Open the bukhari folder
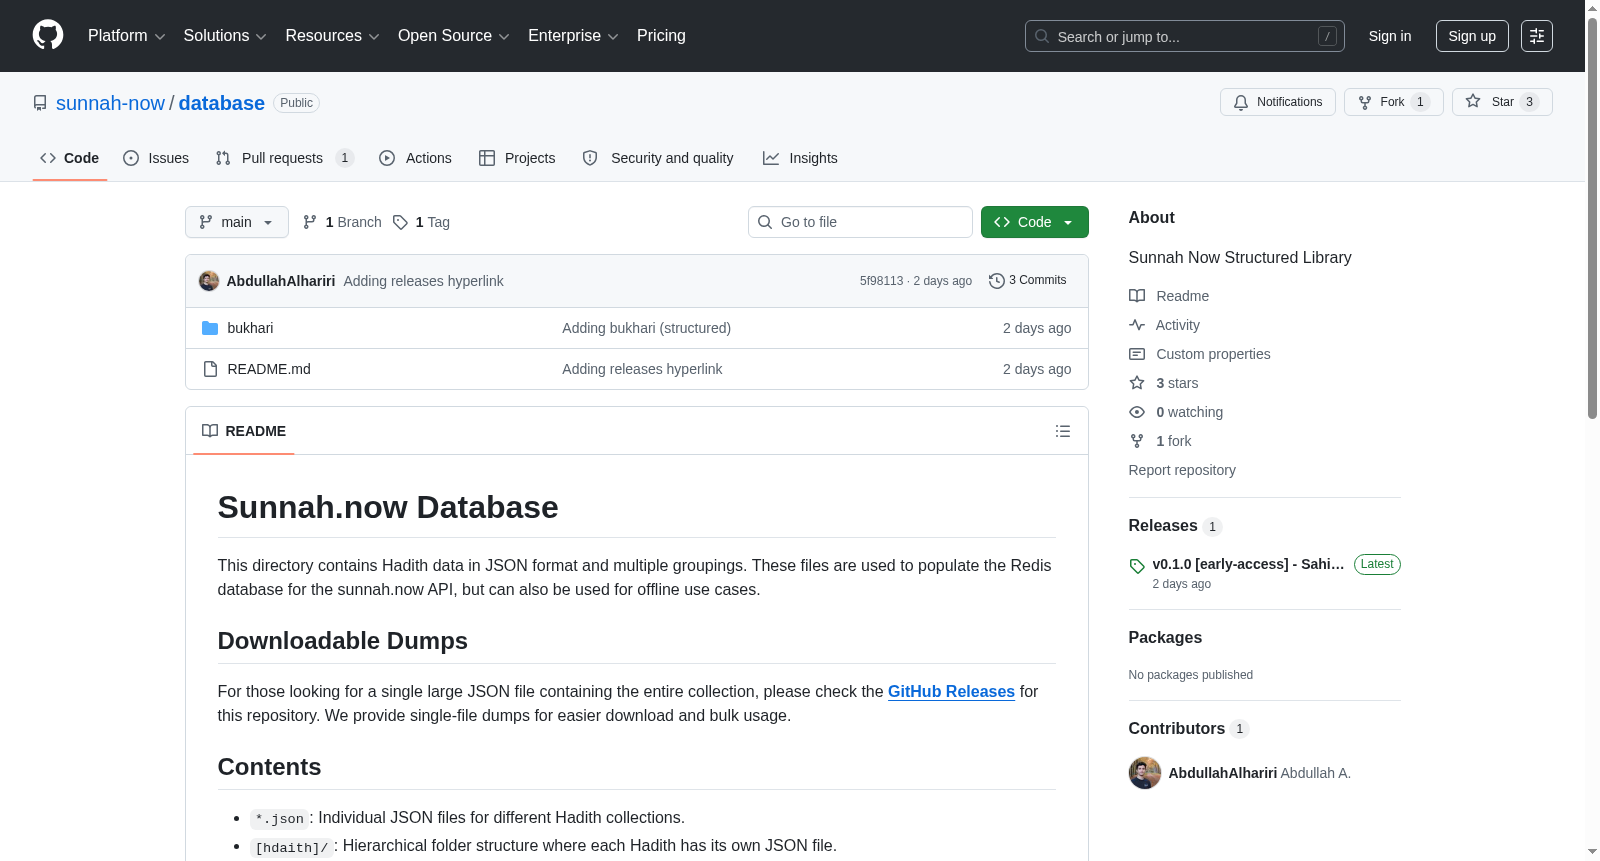This screenshot has height=861, width=1600. pos(250,328)
